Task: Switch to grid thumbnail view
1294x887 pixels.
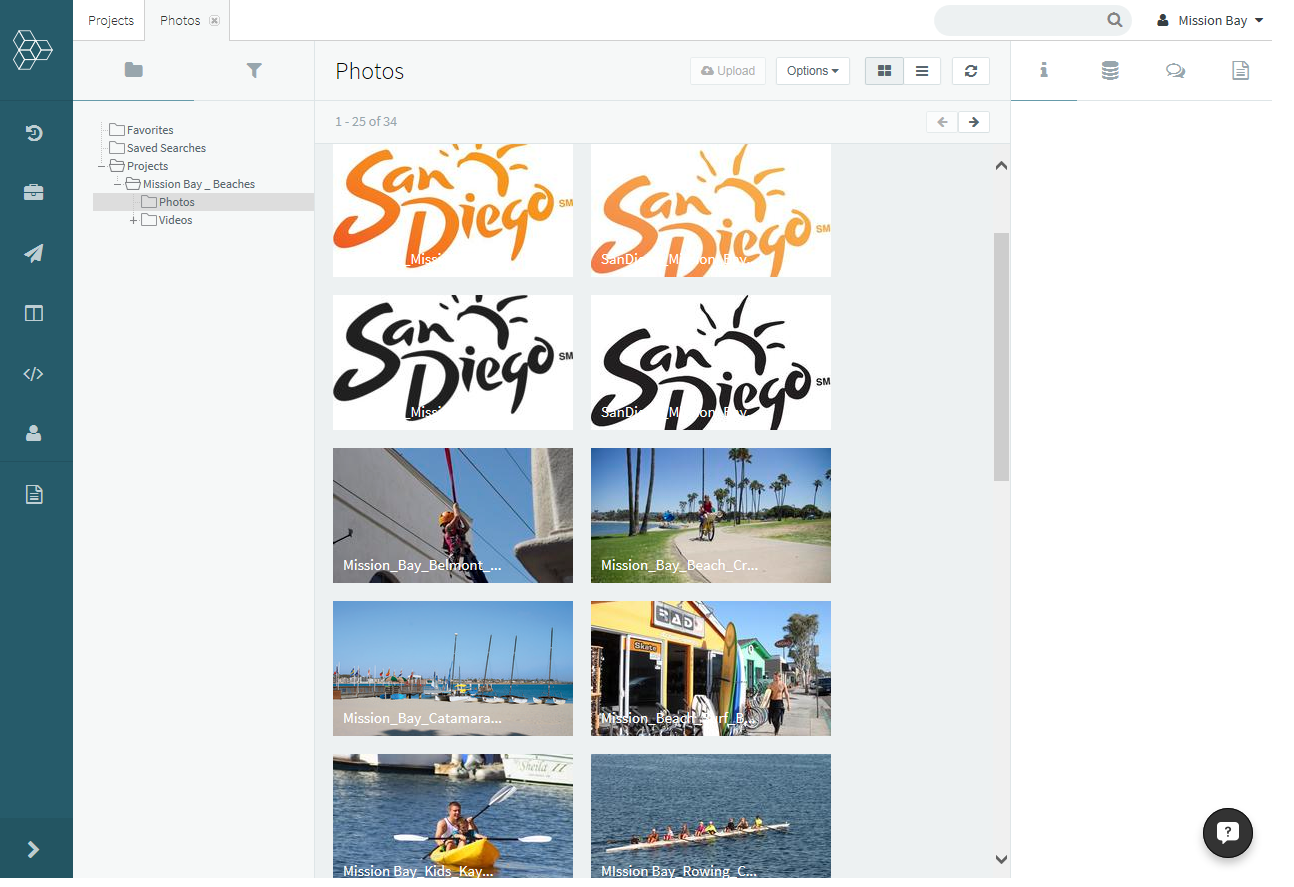Action: [884, 71]
